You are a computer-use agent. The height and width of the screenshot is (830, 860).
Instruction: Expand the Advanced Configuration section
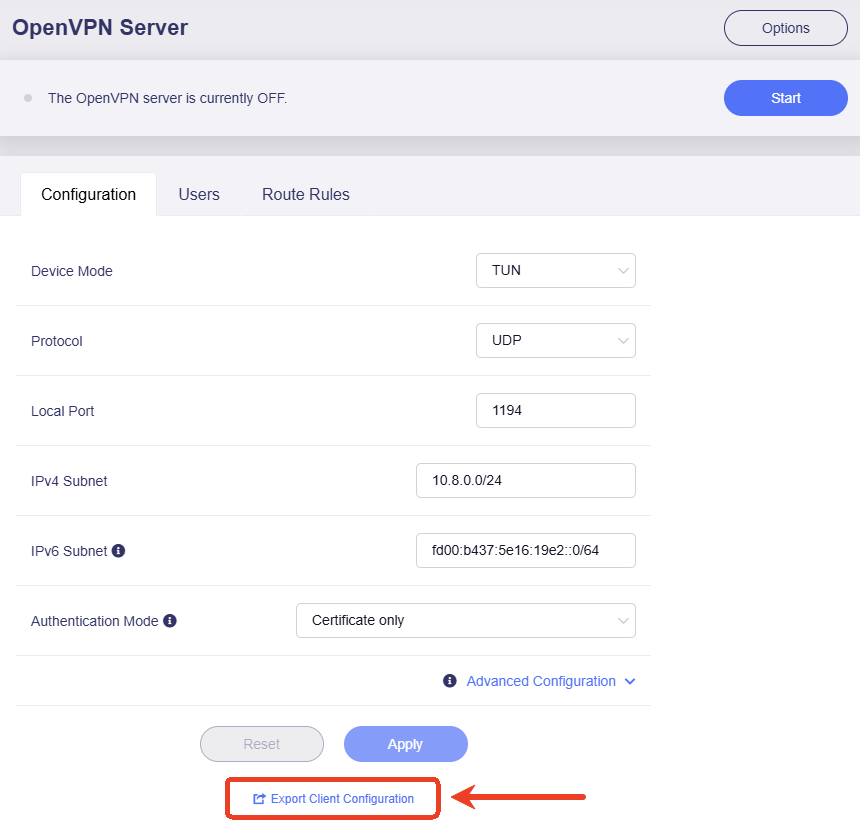[540, 681]
